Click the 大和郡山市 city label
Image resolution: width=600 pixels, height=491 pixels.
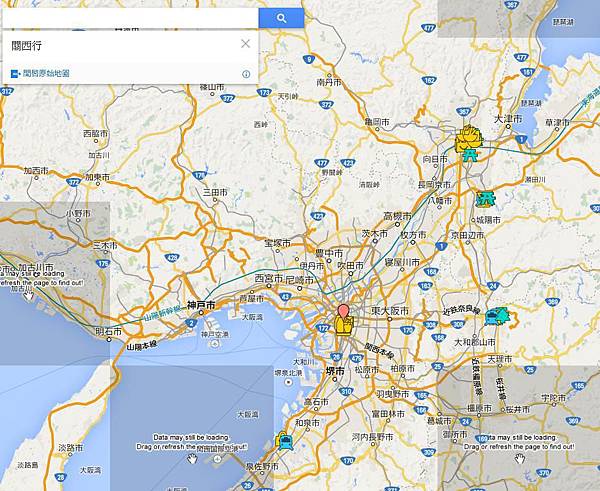pyautogui.click(x=474, y=342)
